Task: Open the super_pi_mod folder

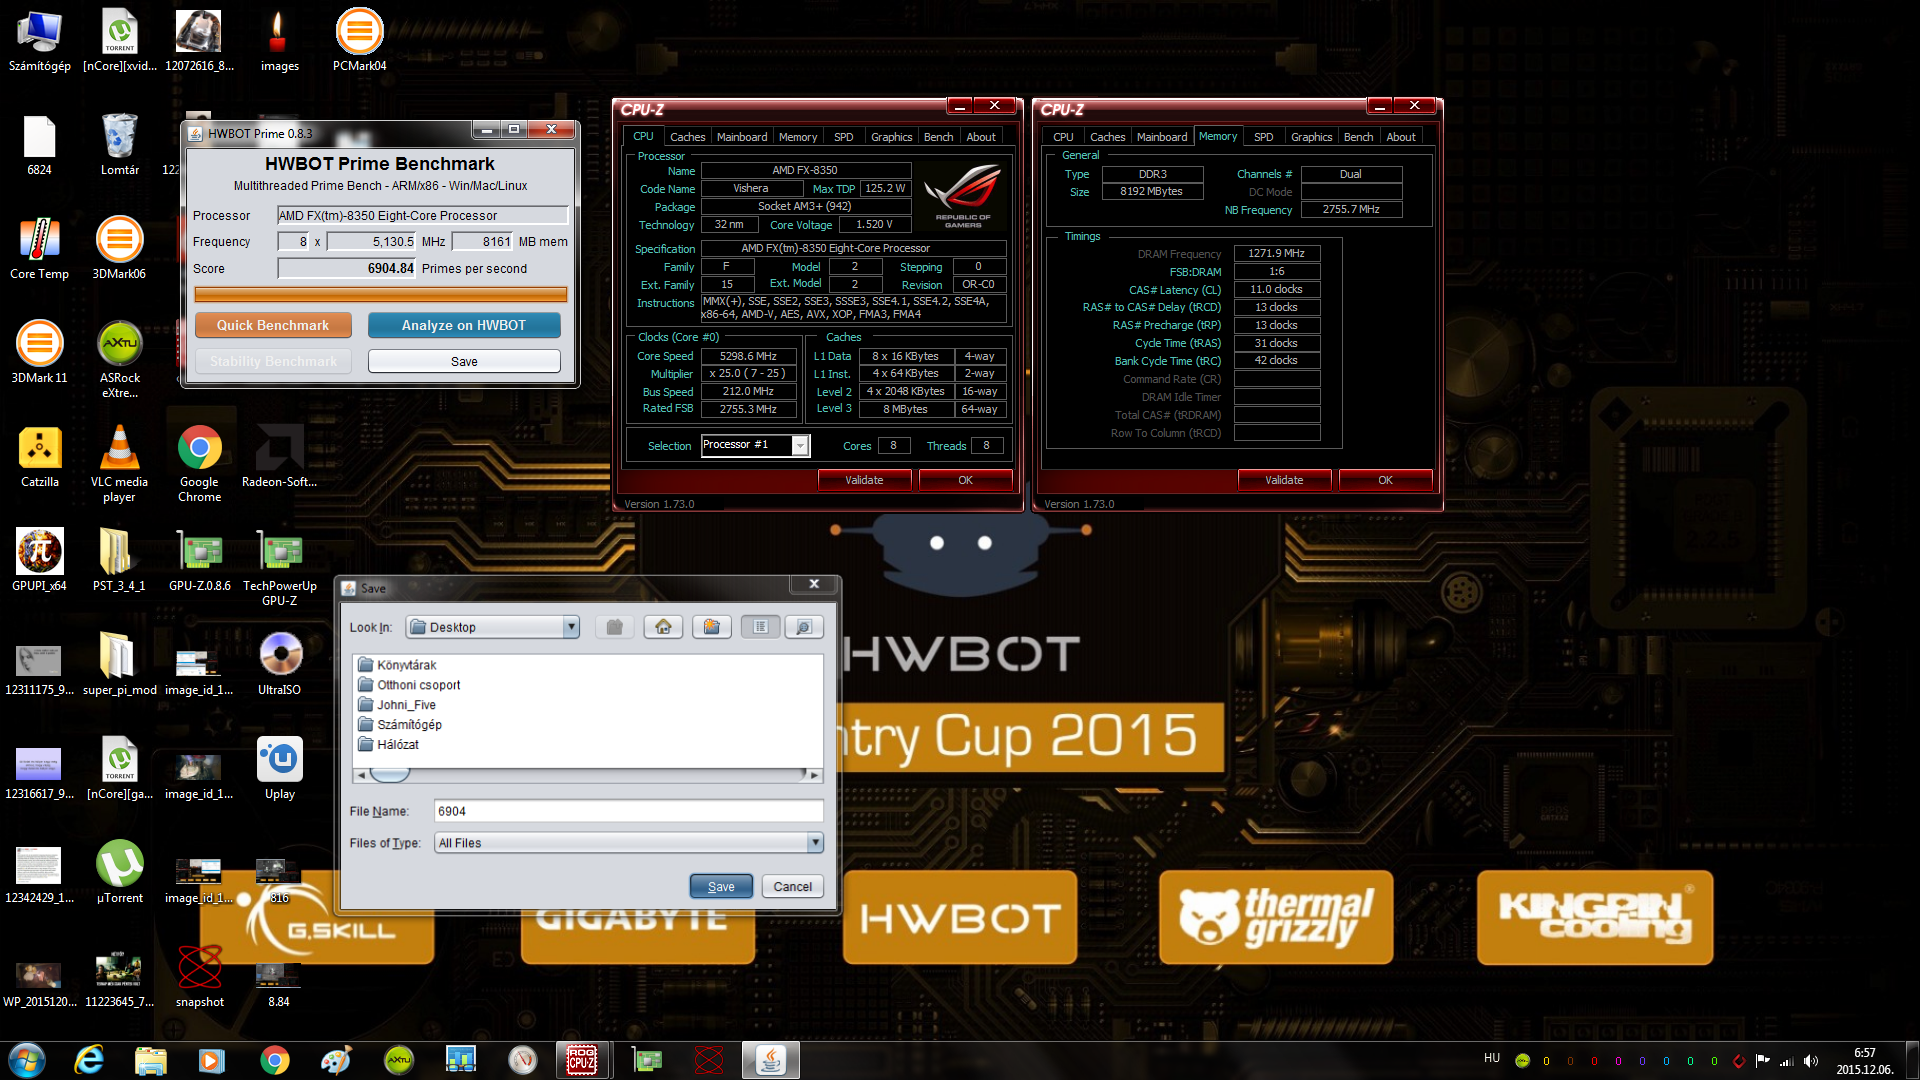Action: click(119, 664)
